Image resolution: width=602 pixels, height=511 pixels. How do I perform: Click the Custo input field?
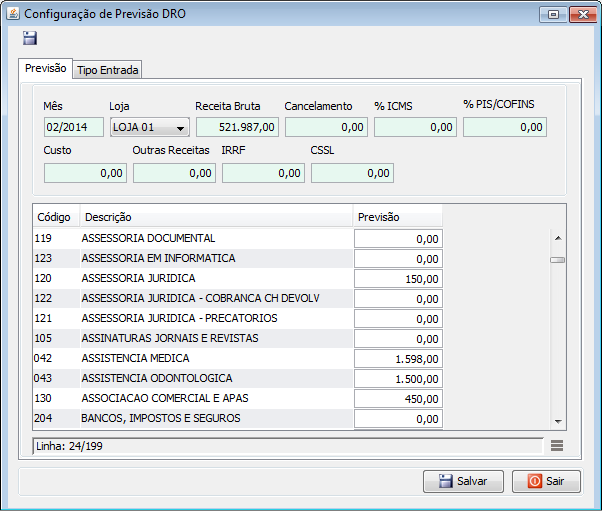[85, 173]
